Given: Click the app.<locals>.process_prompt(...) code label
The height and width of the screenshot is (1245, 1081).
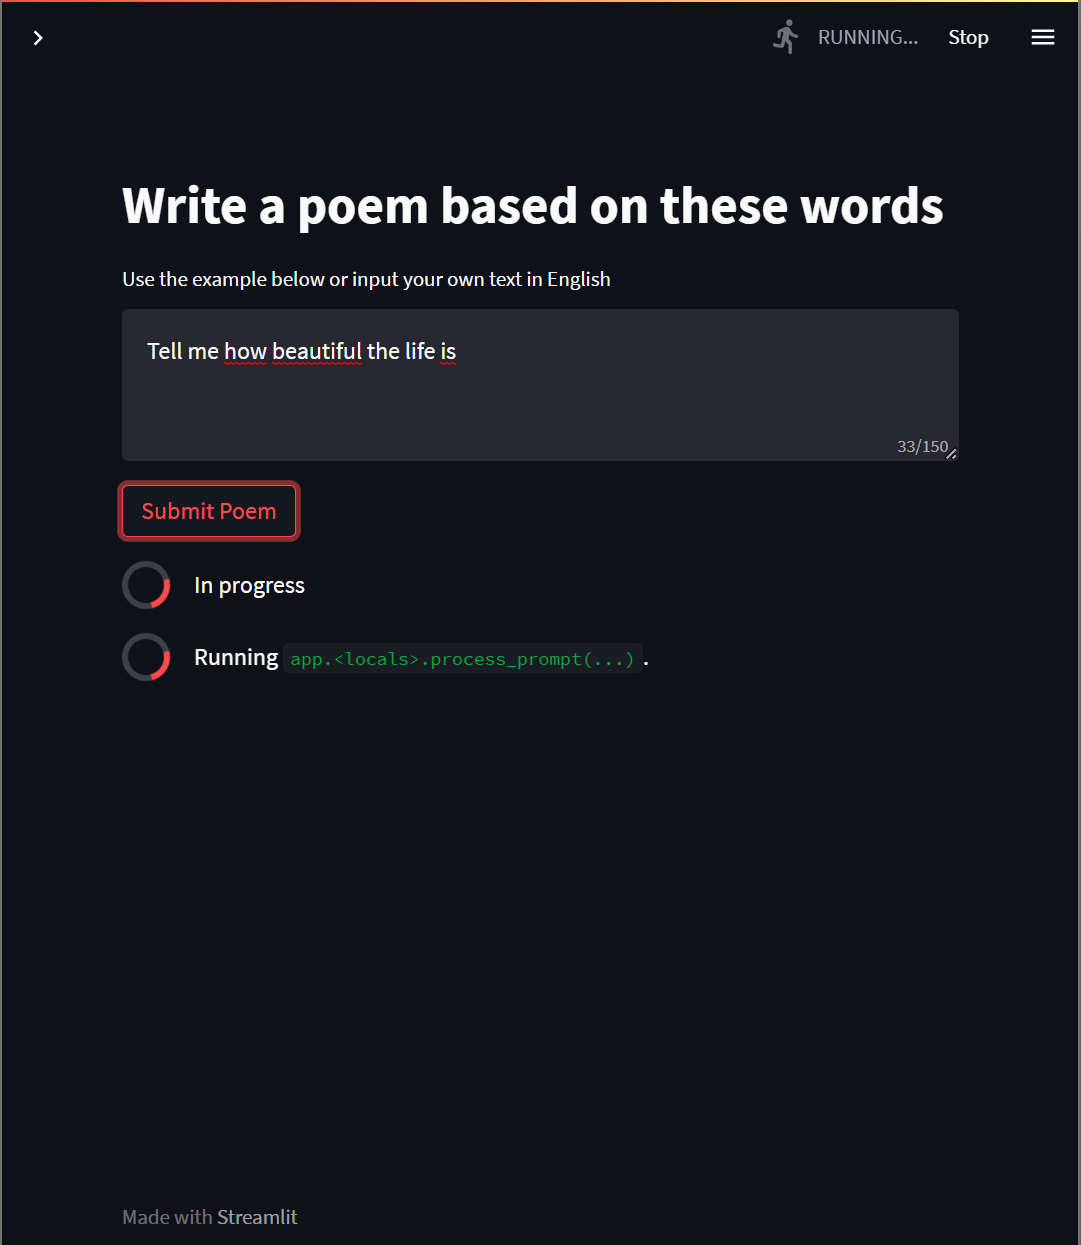Looking at the screenshot, I should click(x=462, y=659).
